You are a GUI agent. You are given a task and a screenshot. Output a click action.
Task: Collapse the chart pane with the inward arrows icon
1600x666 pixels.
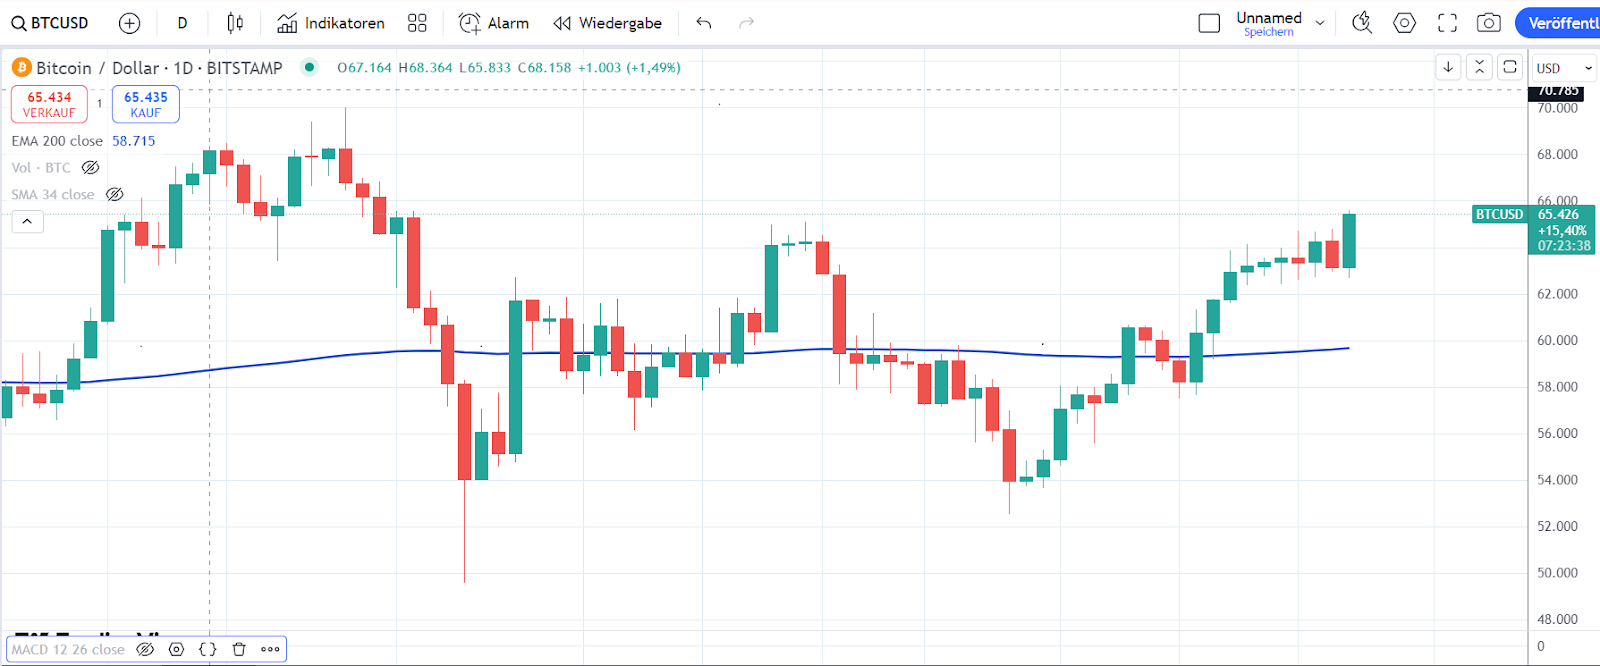click(x=1479, y=67)
